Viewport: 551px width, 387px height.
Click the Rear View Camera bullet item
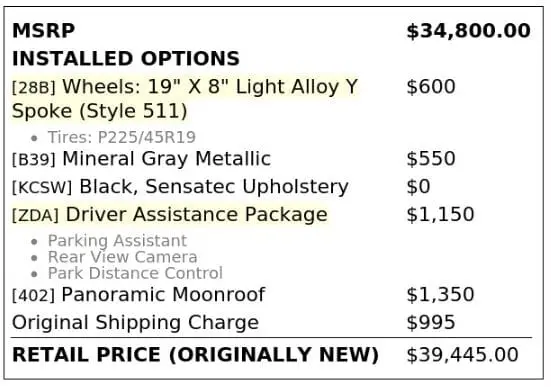point(122,257)
